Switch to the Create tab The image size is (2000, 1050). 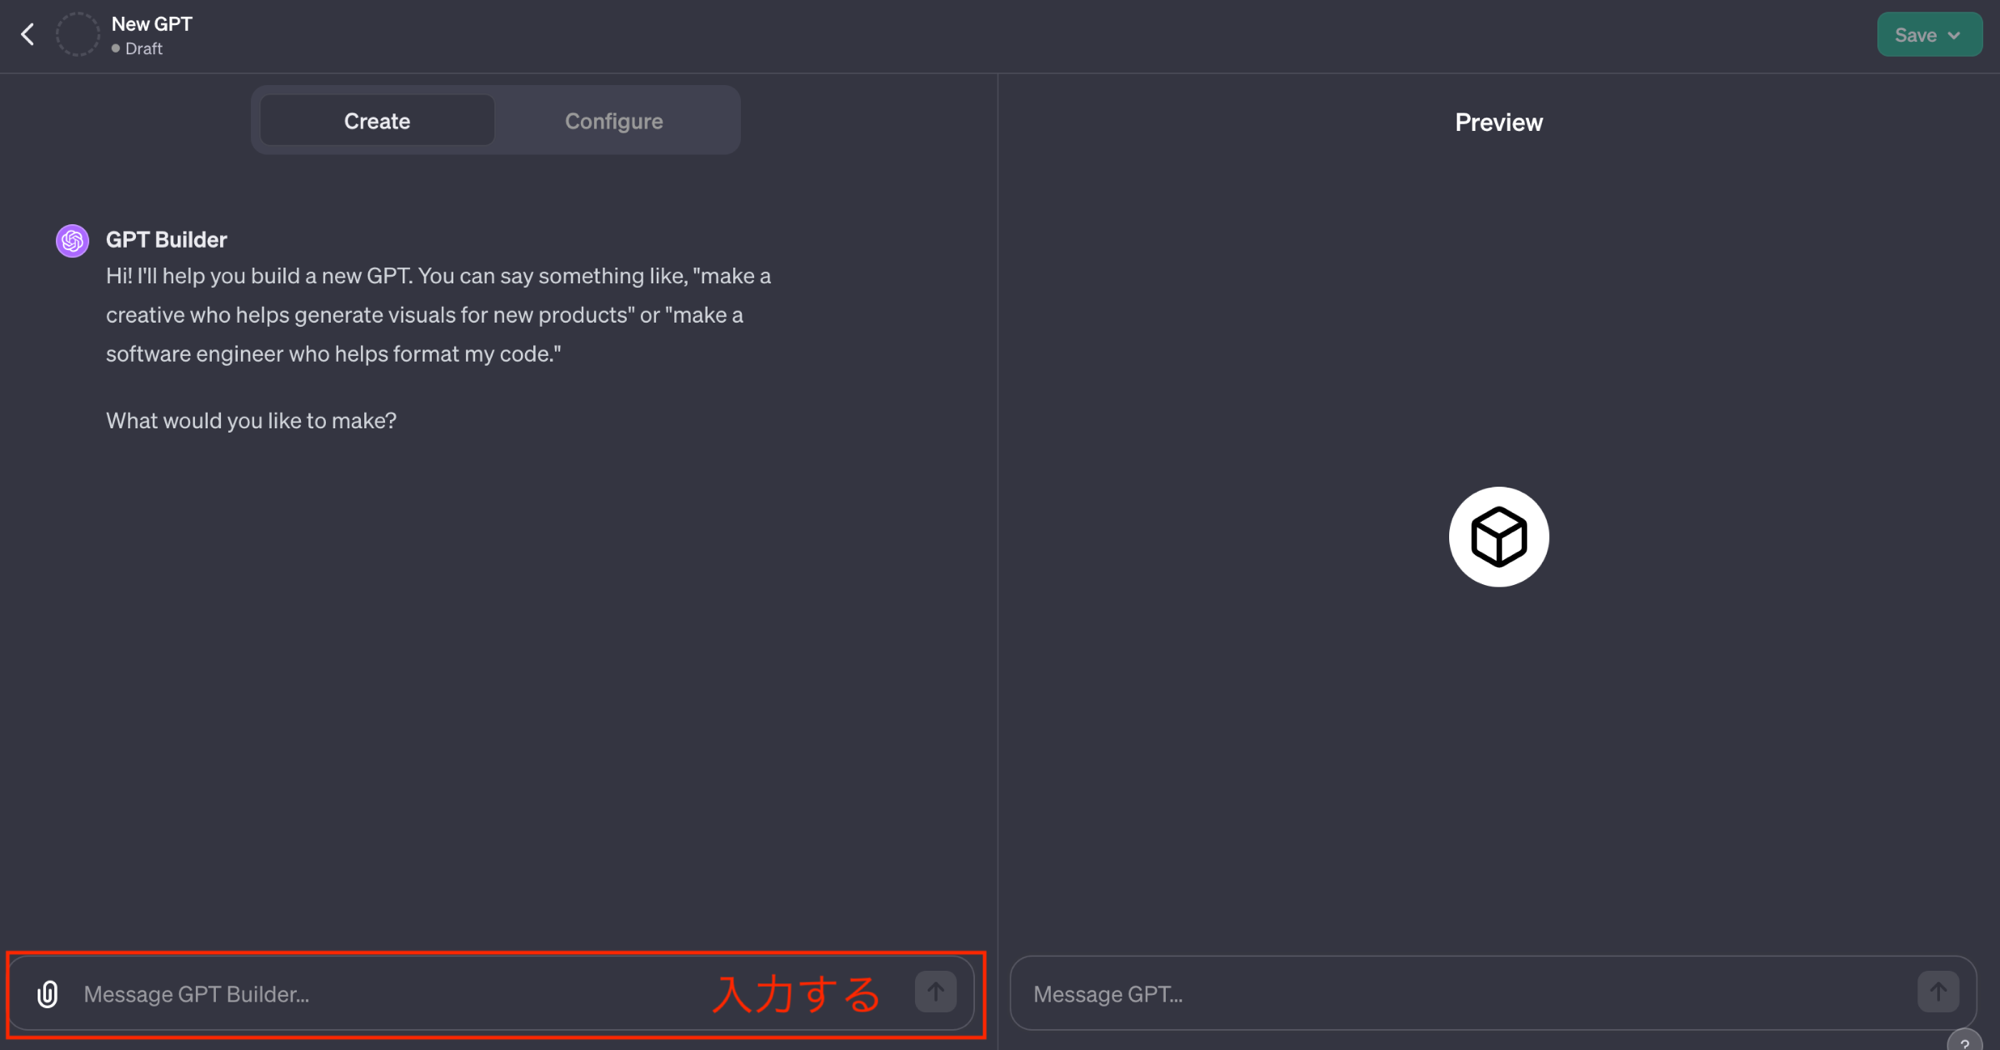(377, 121)
